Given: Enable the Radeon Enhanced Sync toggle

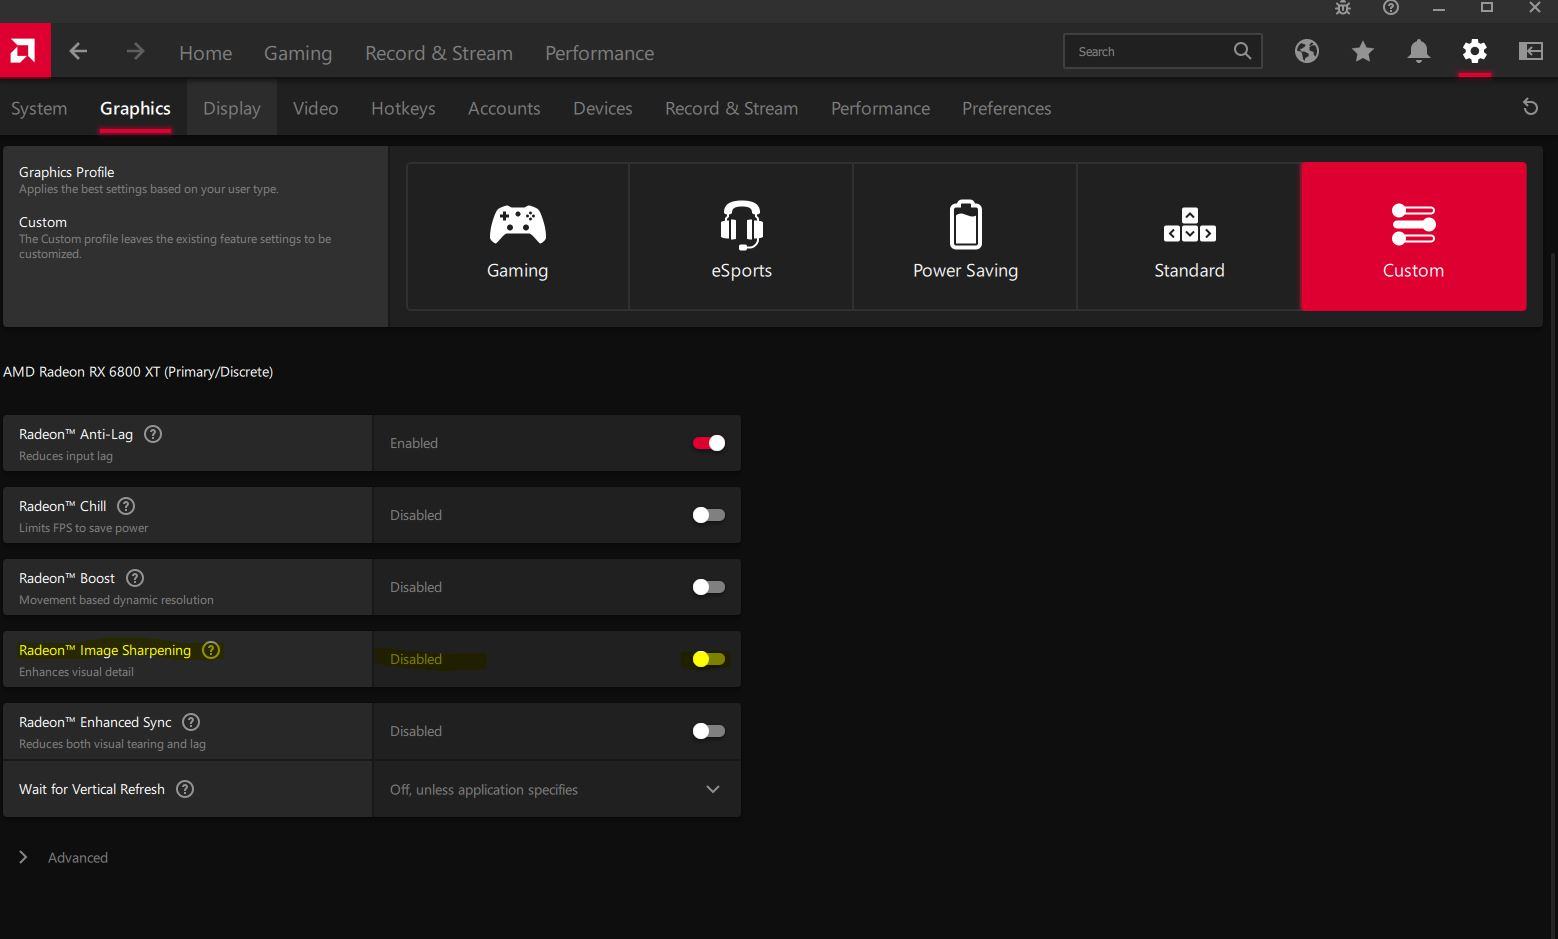Looking at the screenshot, I should pos(708,731).
